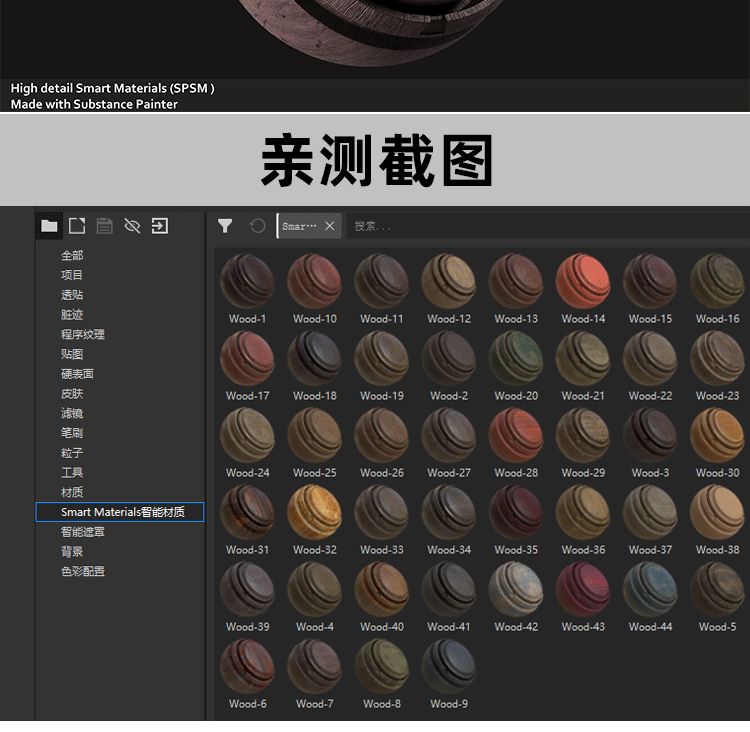Close the Smar... filter tag
The width and height of the screenshot is (750, 732).
(330, 226)
